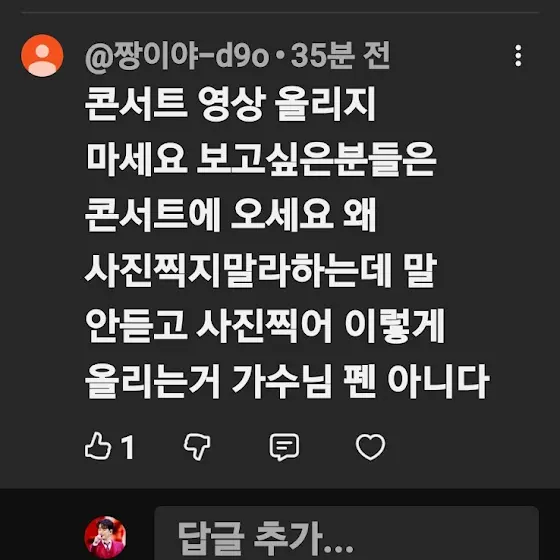Open replies via speech bubble icon
Image resolution: width=560 pixels, height=560 pixels.
click(284, 447)
